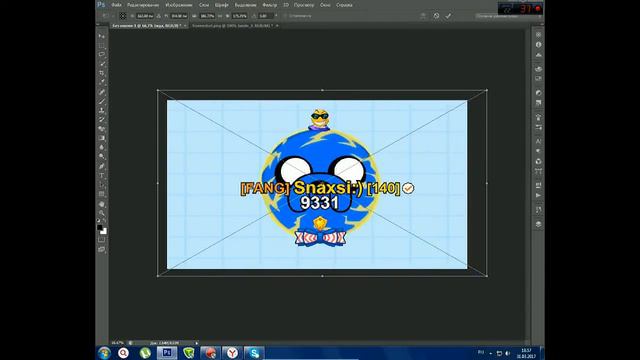
Task: Open uTorrent from the taskbar
Action: [145, 353]
